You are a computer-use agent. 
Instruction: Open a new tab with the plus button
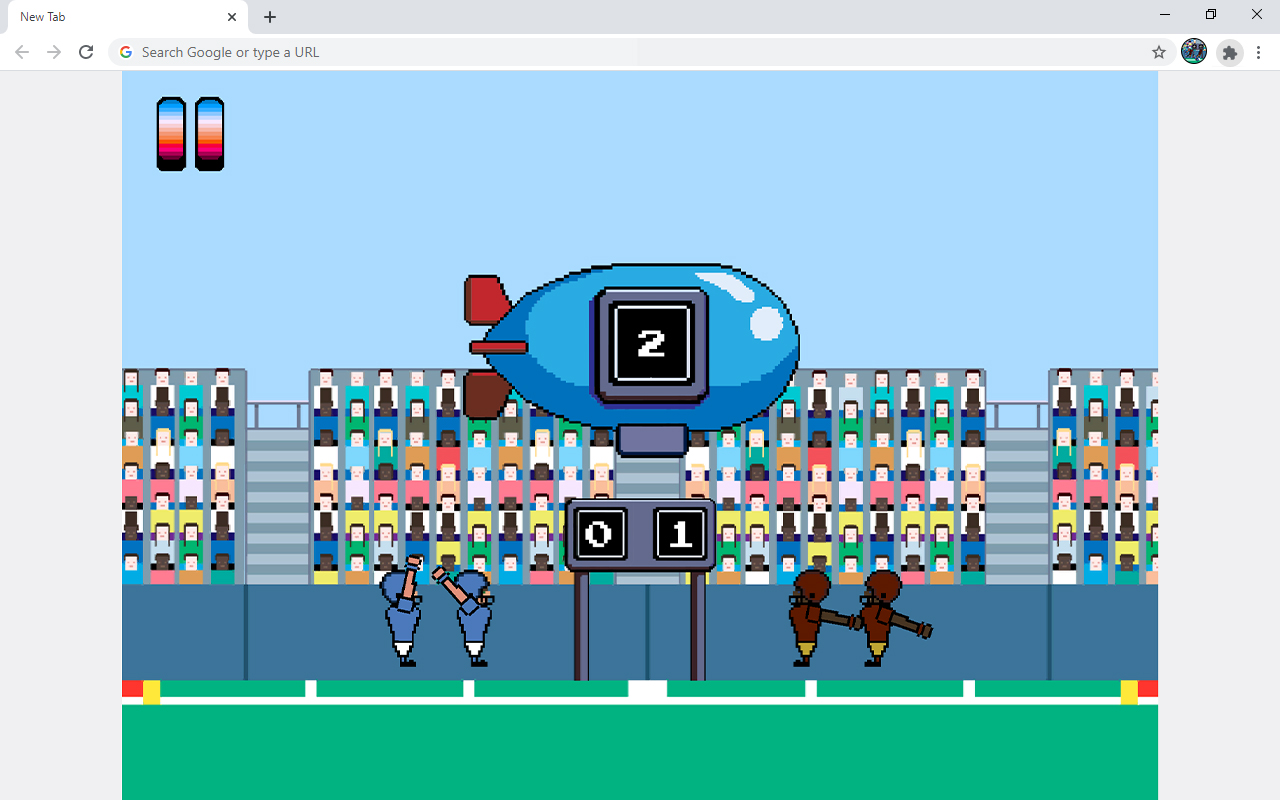pos(269,17)
